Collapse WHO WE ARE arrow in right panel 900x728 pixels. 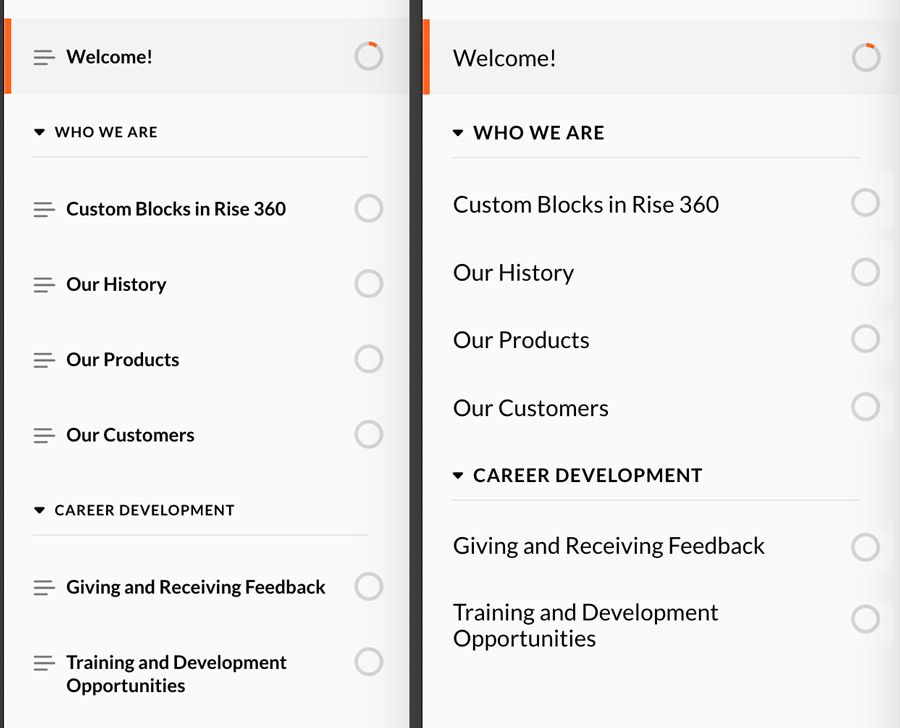click(458, 133)
